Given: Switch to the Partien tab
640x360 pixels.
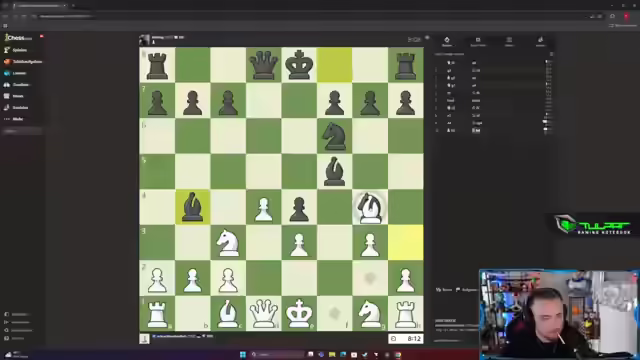Looking at the screenshot, I should point(509,41).
